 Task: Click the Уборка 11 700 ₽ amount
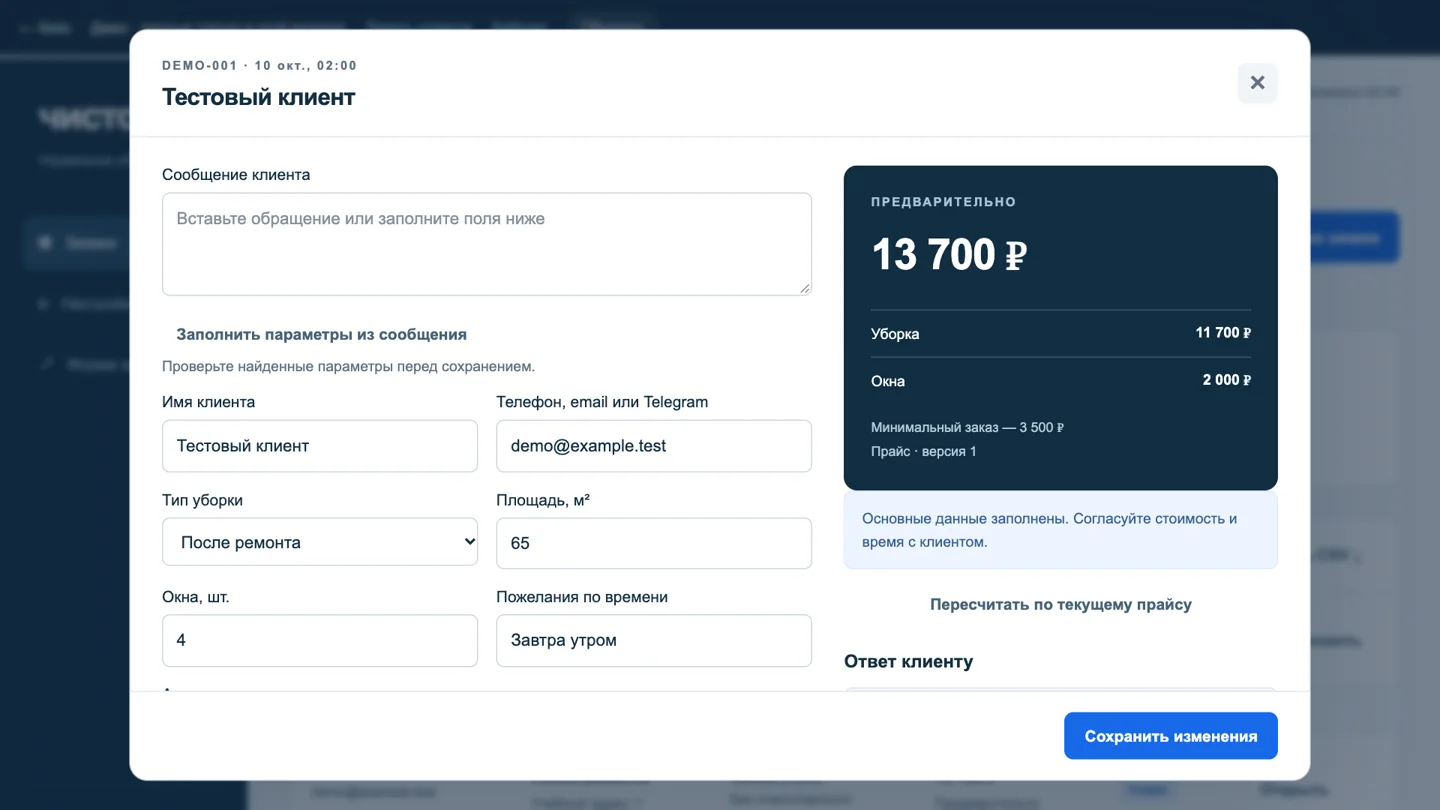coord(1223,333)
